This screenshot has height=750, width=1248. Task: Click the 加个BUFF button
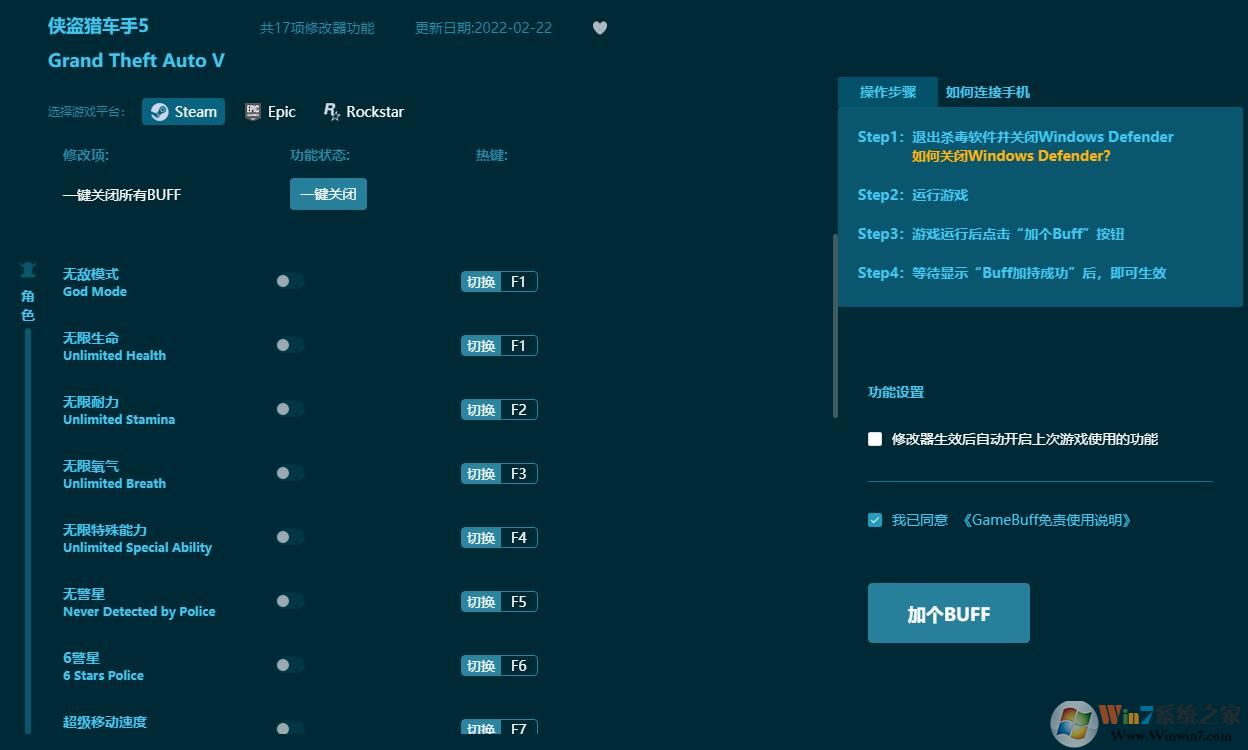pos(948,613)
